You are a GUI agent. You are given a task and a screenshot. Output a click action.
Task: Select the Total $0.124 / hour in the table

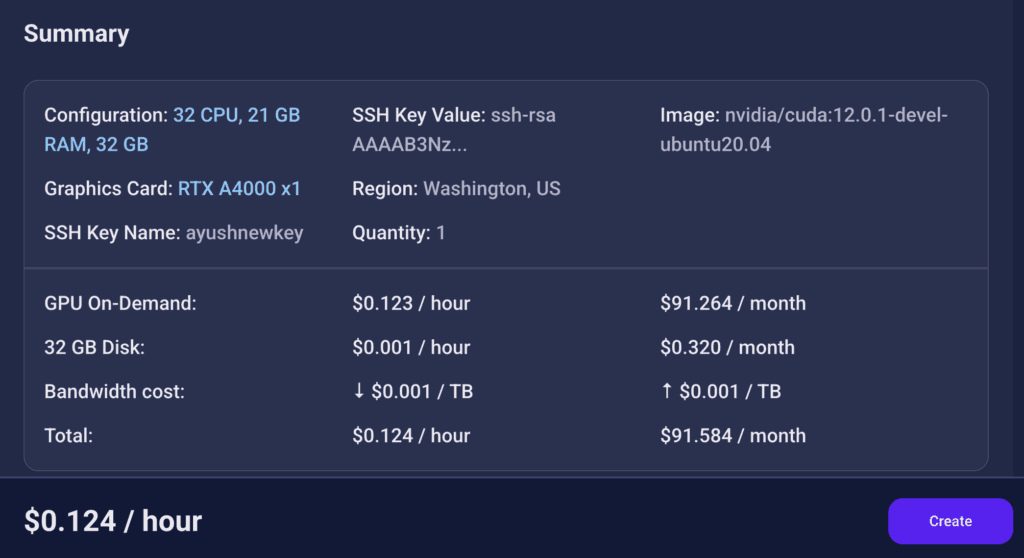point(411,436)
